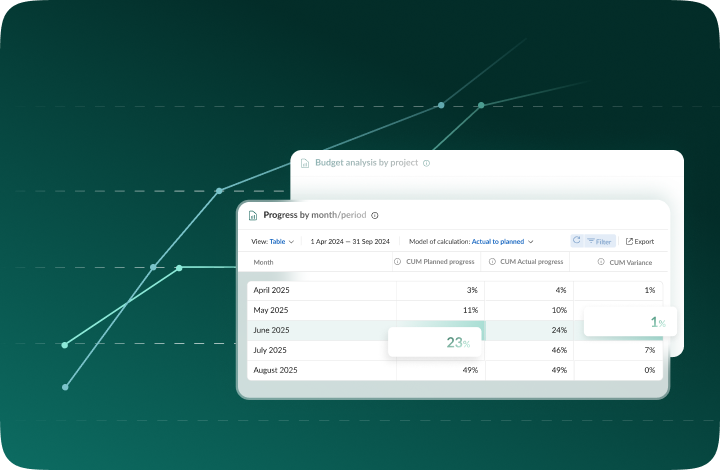Viewport: 720px width, 470px height.
Task: Click the info icon for CUM Actual progress
Action: click(x=493, y=262)
